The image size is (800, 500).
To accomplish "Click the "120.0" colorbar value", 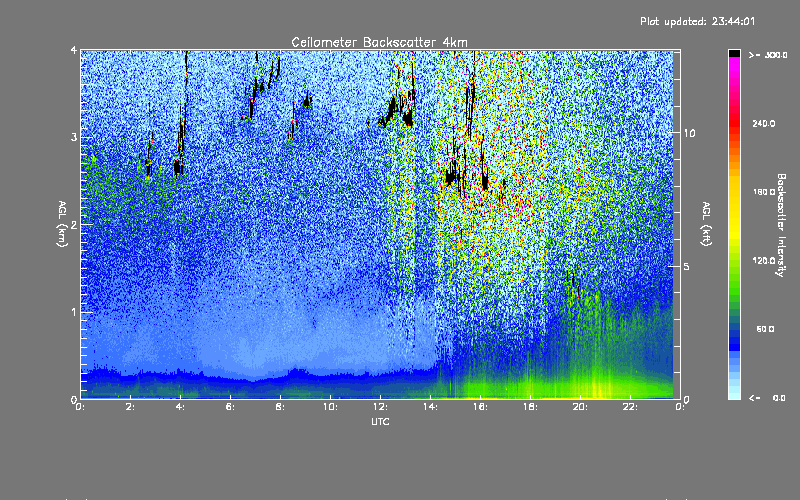I will (x=764, y=260).
